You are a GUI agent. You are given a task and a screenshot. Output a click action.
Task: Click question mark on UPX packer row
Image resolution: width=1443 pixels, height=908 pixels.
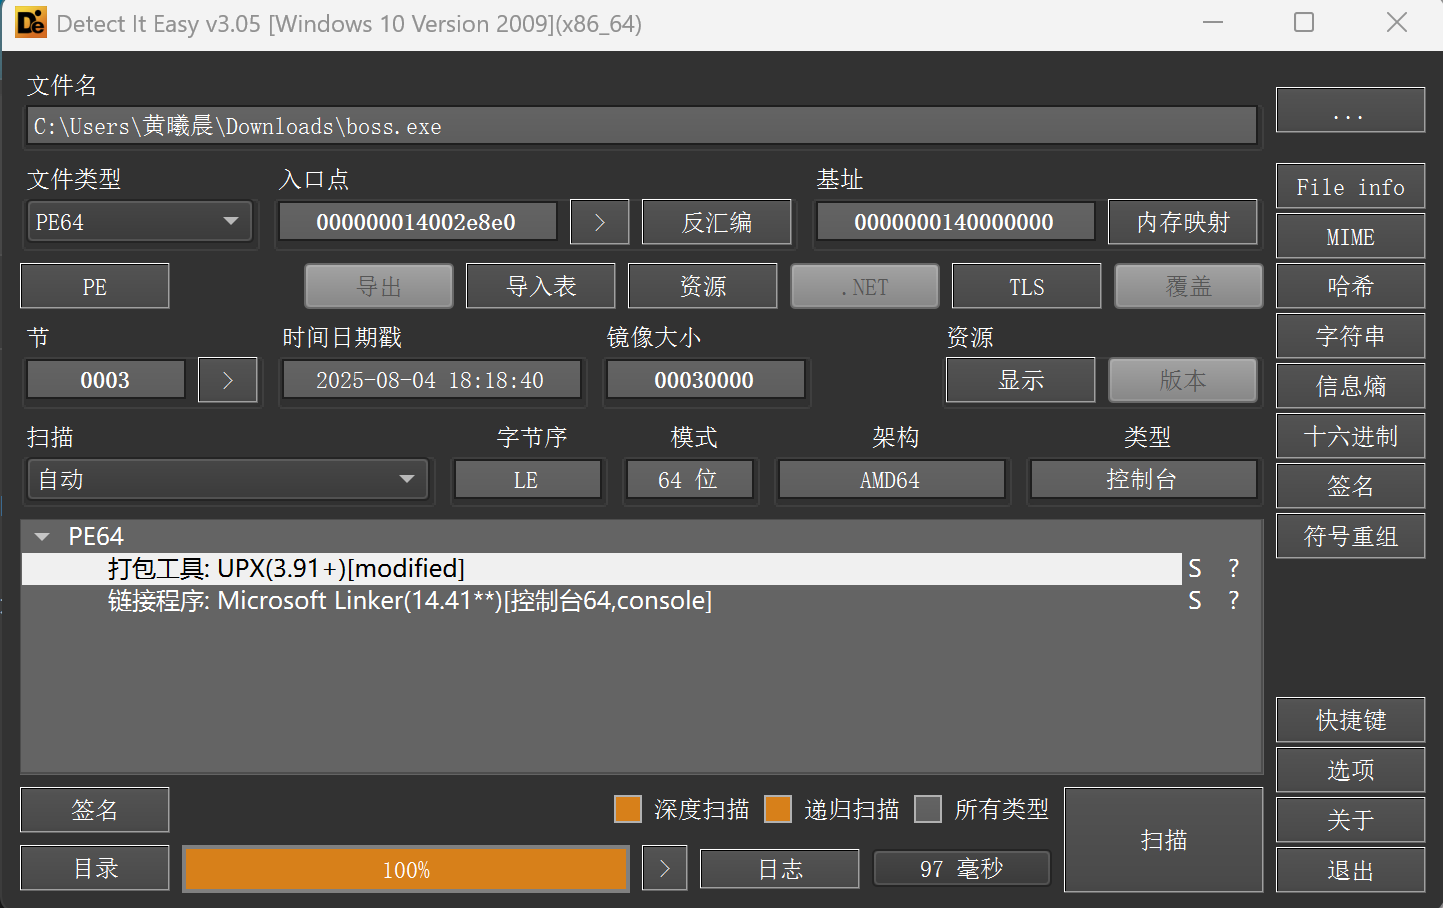tap(1233, 568)
